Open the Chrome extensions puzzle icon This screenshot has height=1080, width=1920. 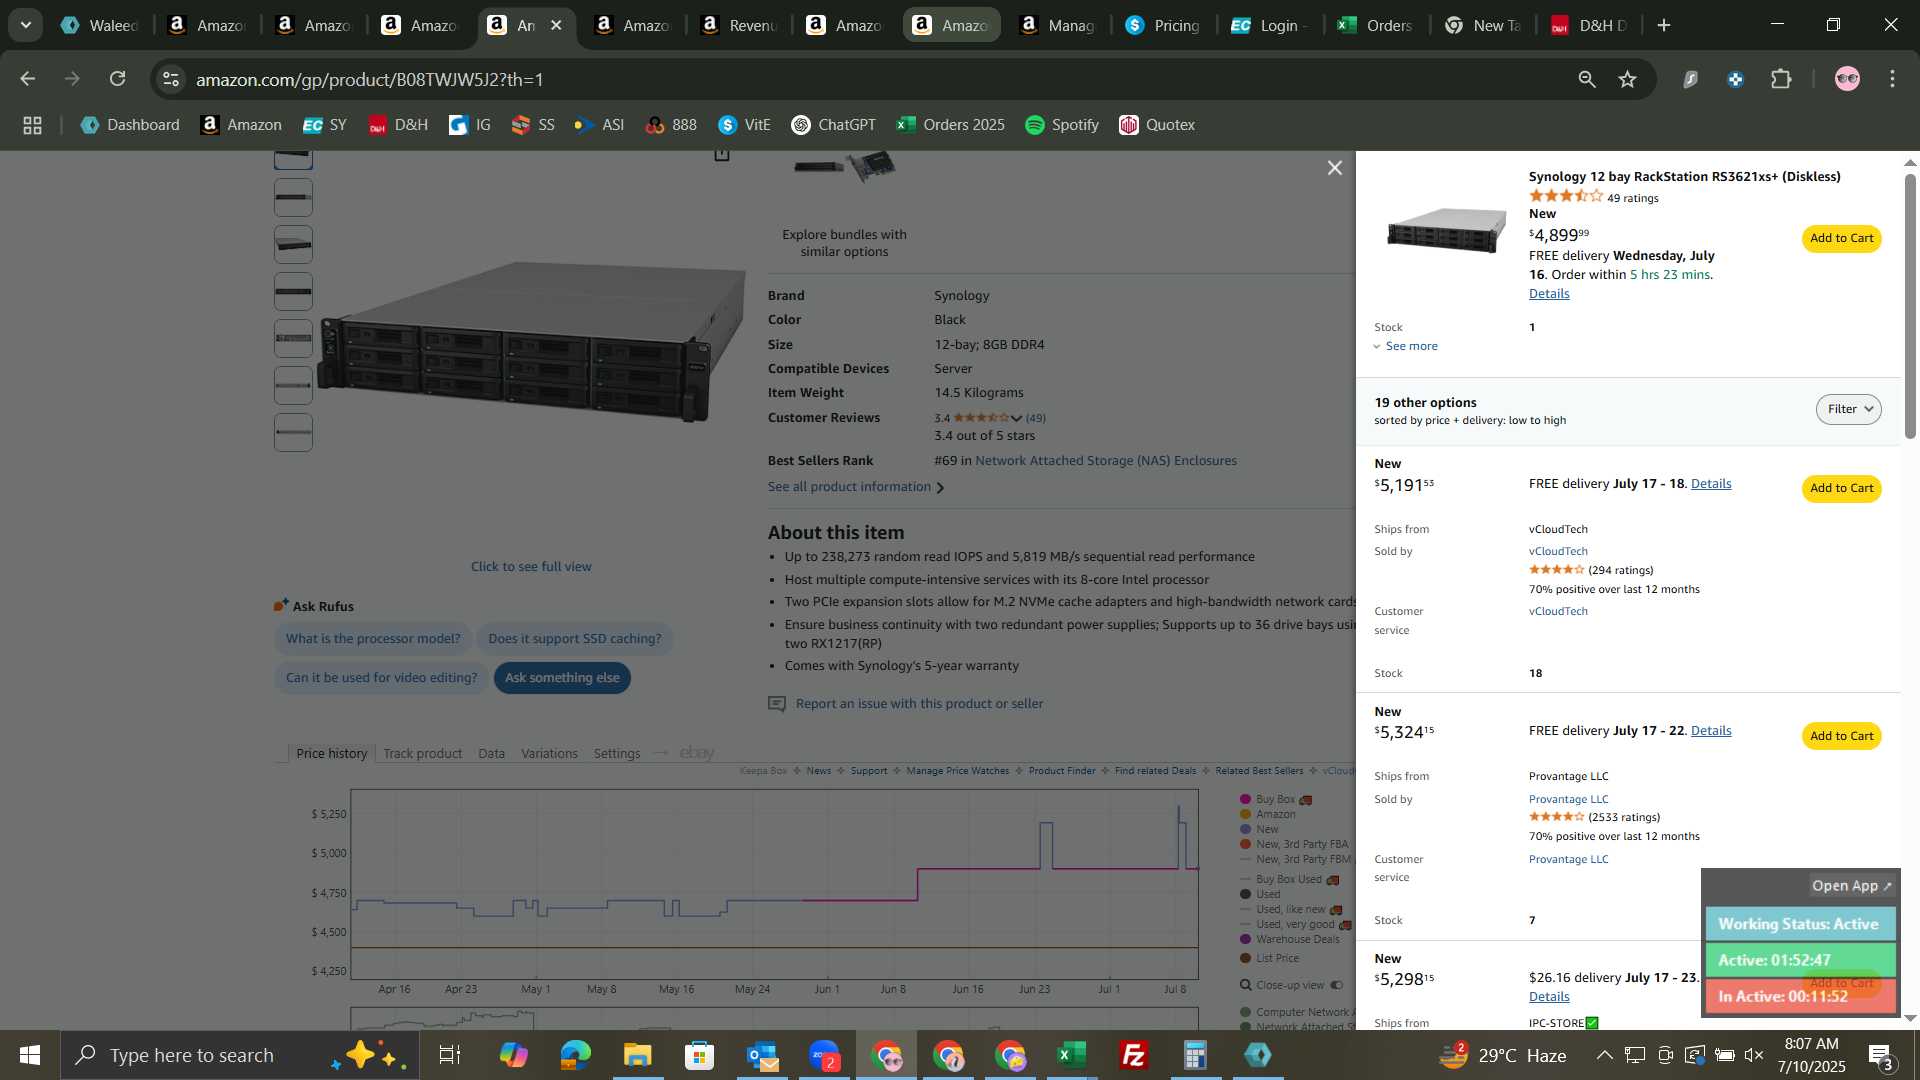coord(1781,79)
